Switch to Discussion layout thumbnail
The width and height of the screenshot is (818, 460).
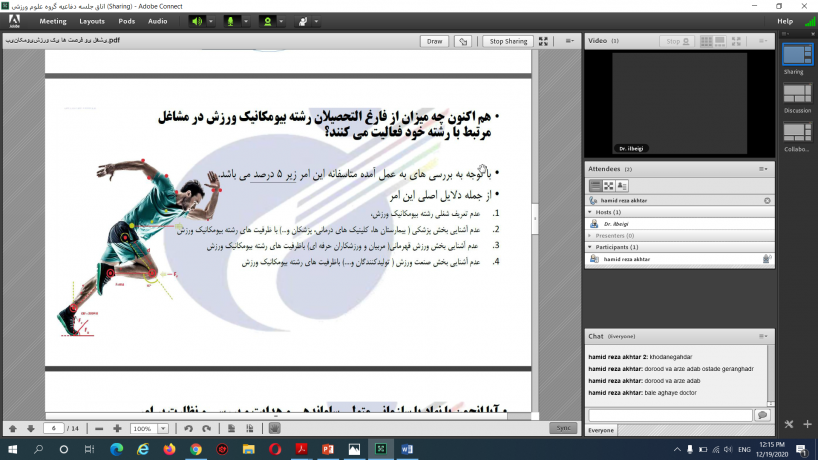point(797,94)
